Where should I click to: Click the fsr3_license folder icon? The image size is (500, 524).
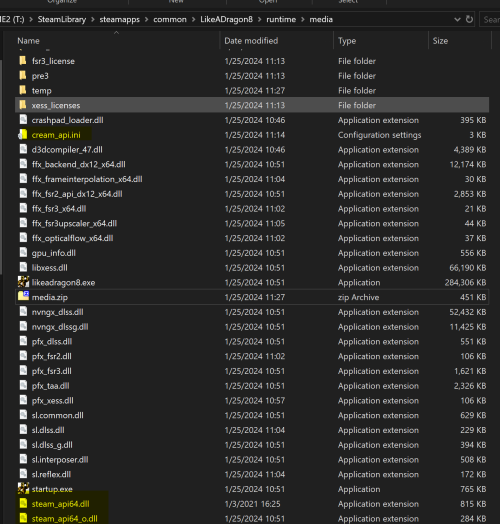pos(23,61)
